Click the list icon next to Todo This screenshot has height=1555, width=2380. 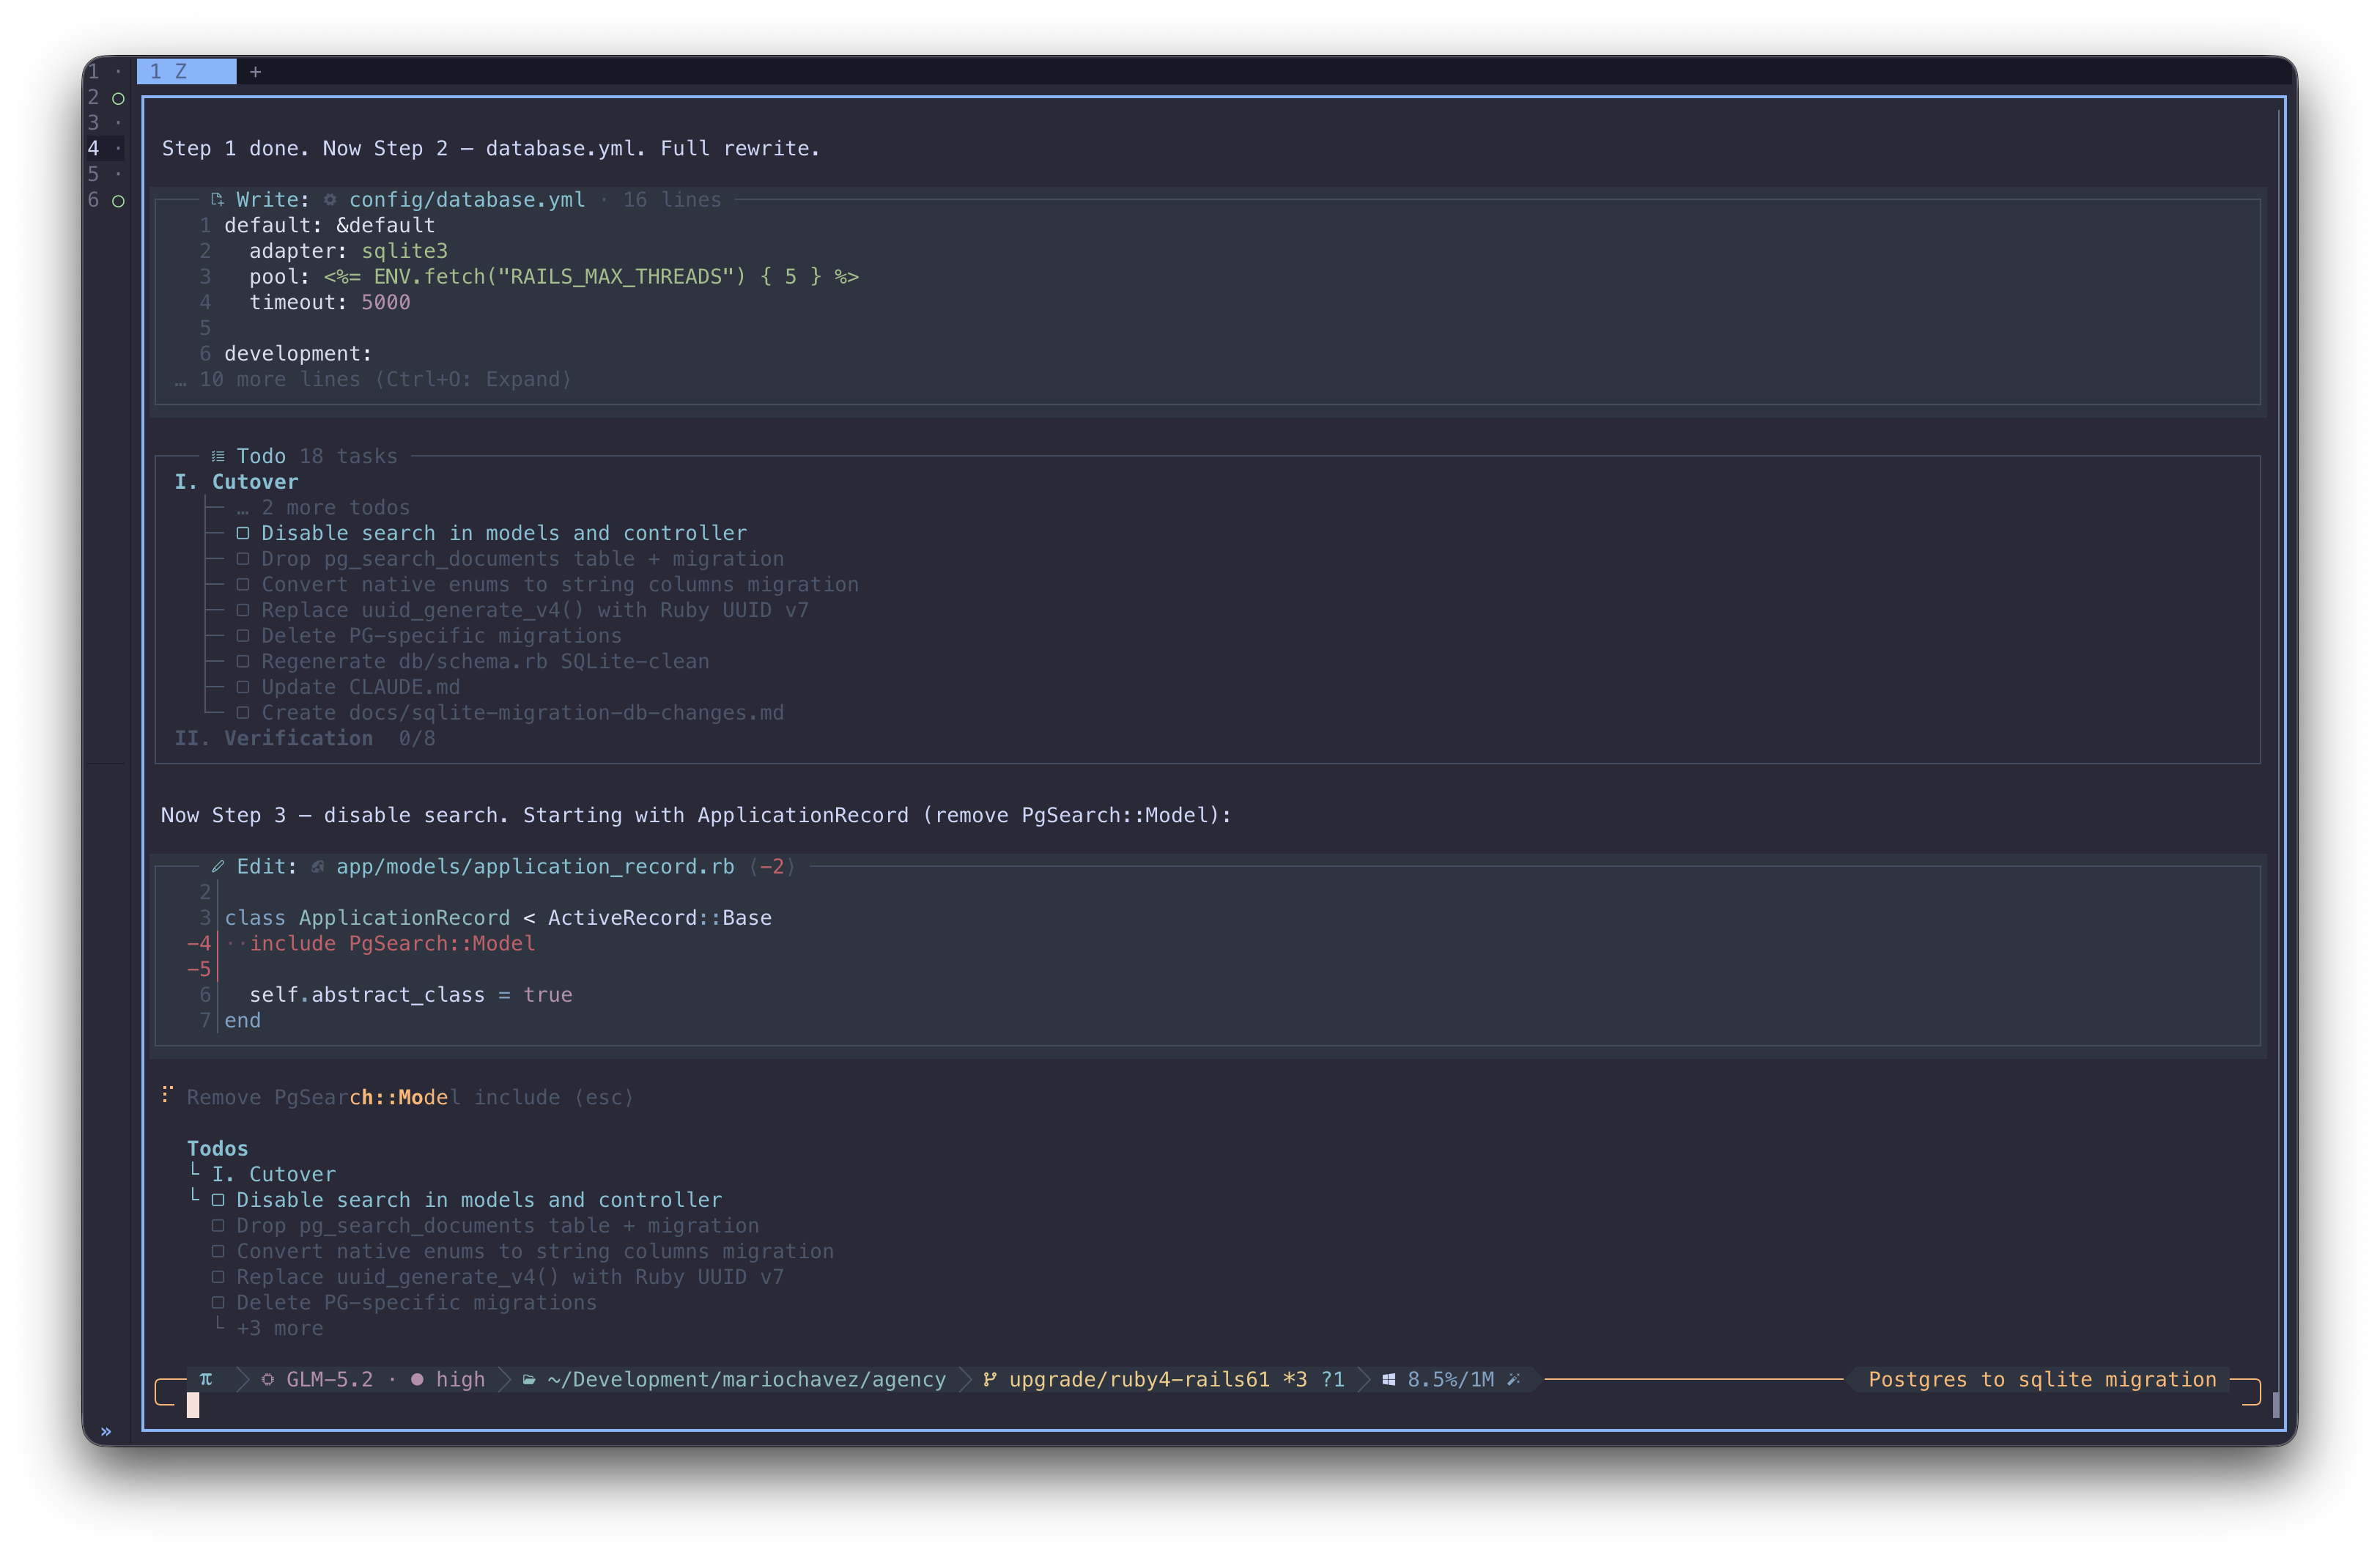217,456
